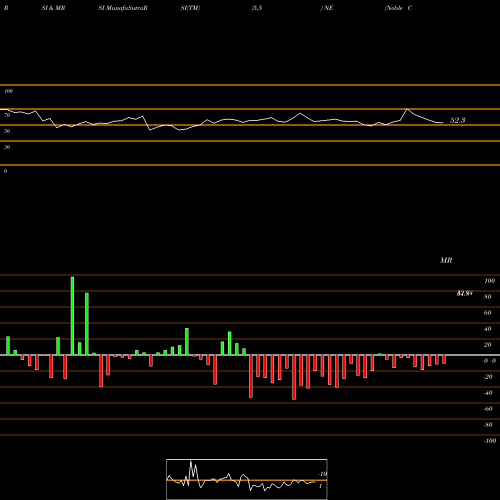Click the MR axis label -100
500x500 pixels.
coord(490,441)
